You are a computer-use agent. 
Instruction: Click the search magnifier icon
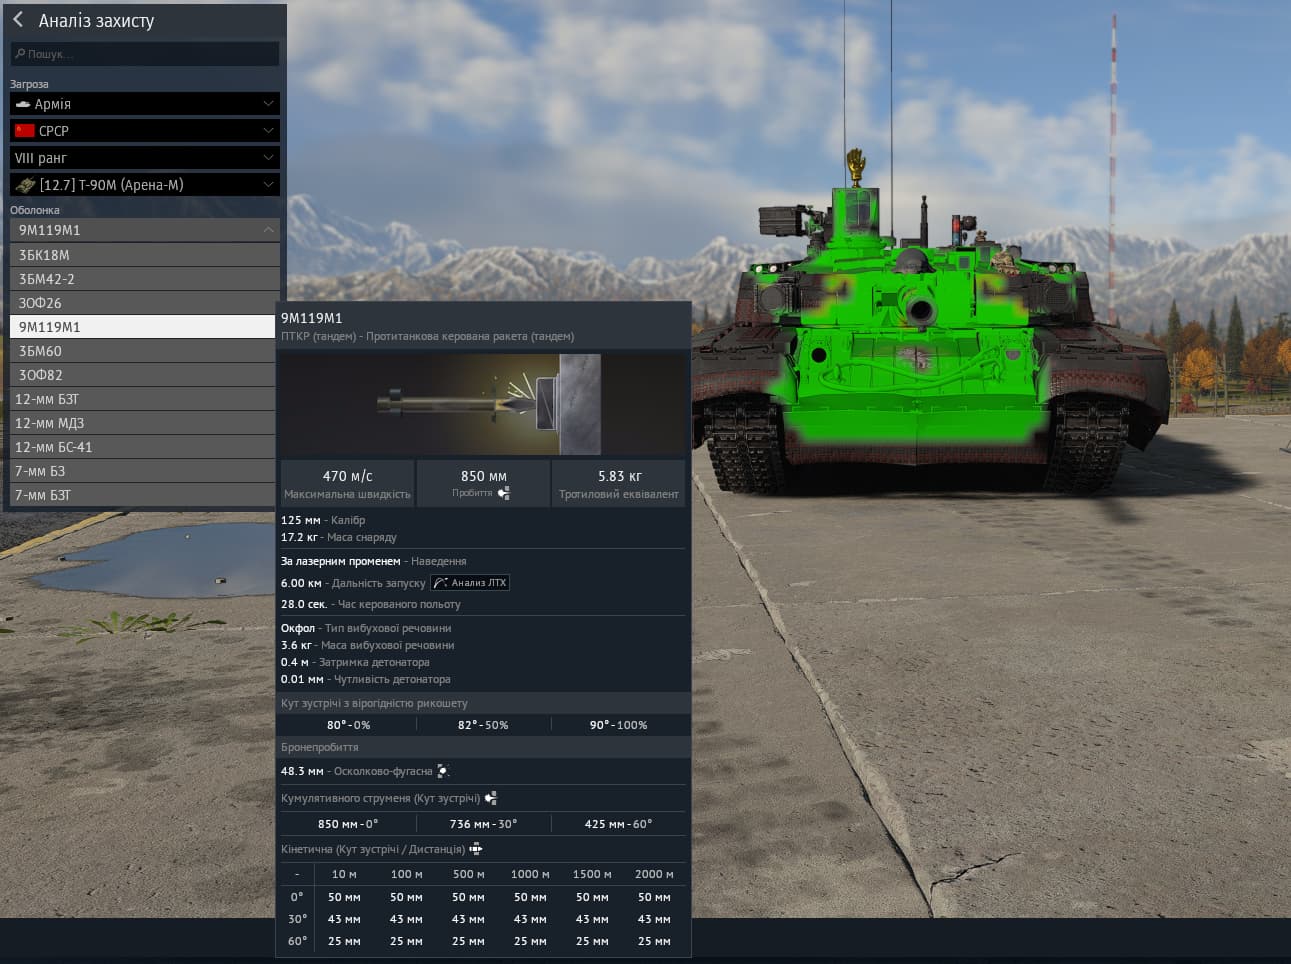click(20, 53)
